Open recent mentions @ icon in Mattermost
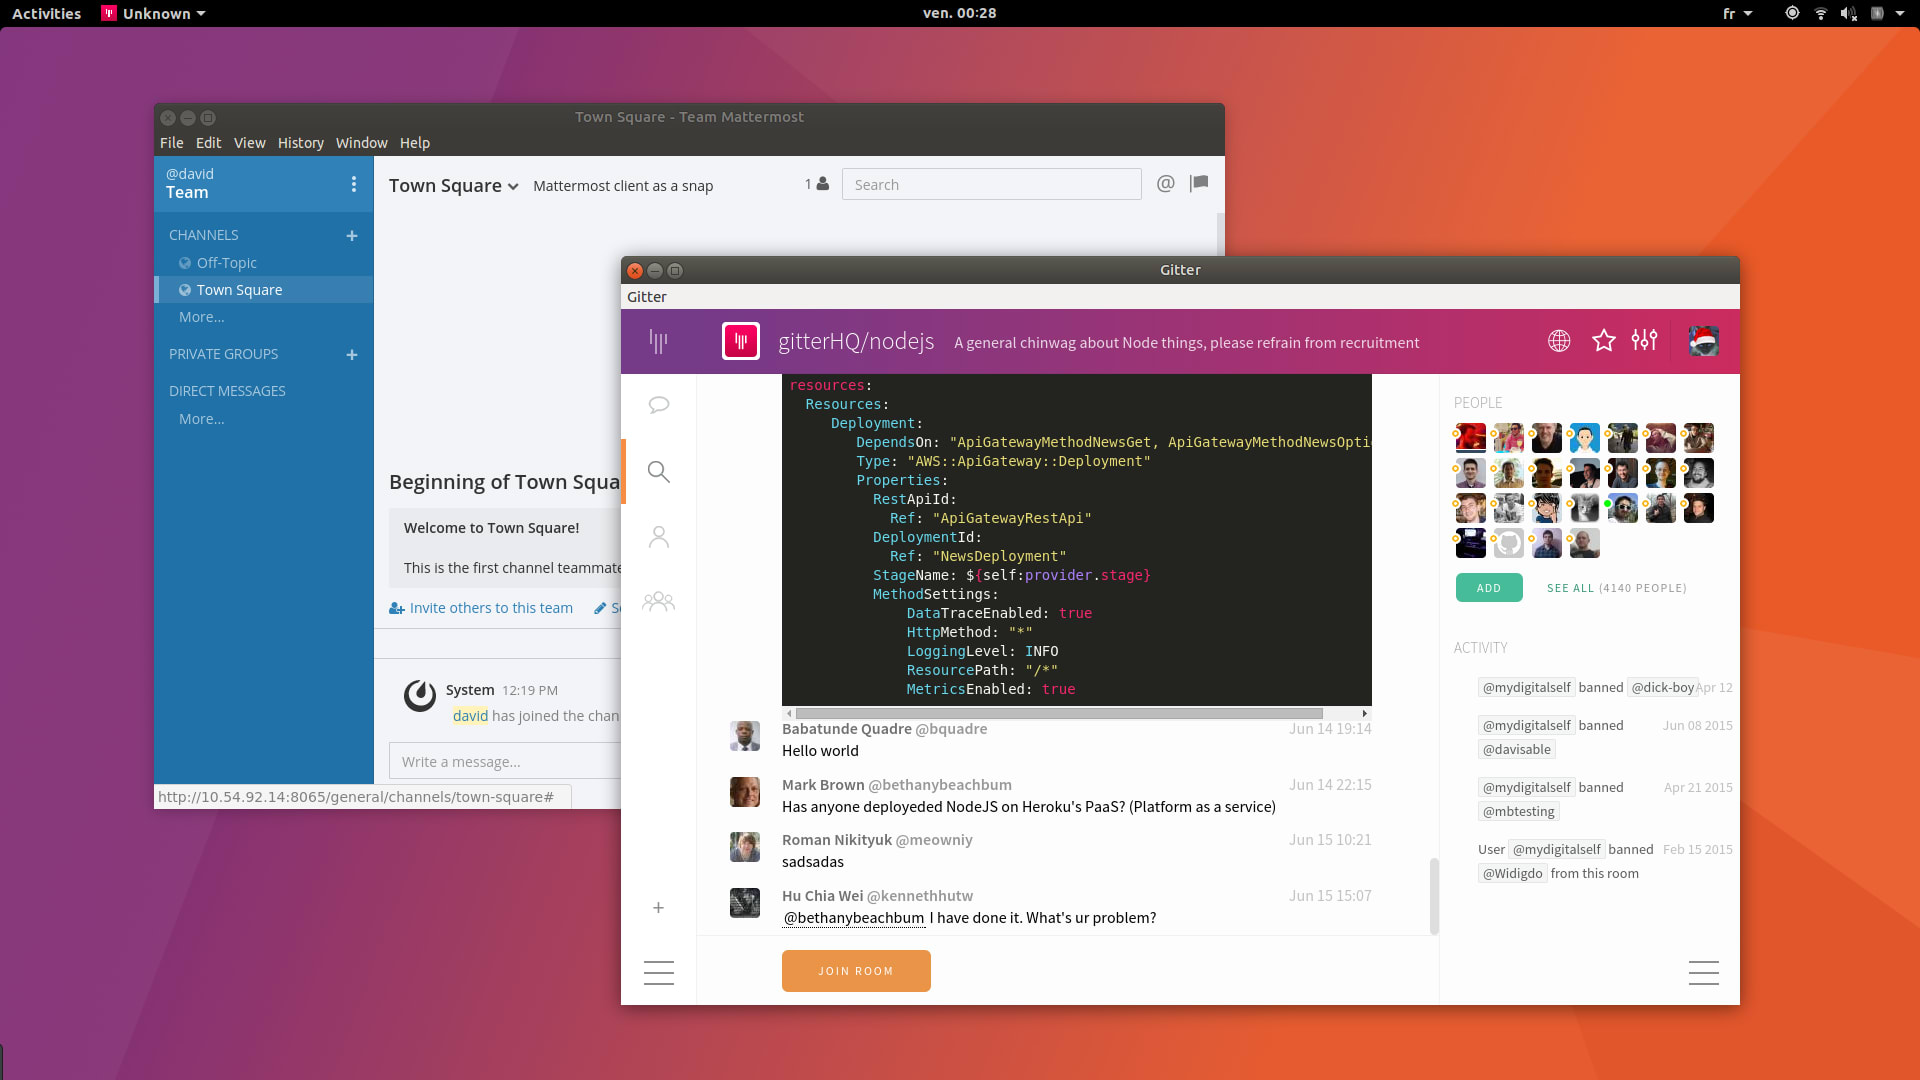Viewport: 1920px width, 1080px height. 1165,184
